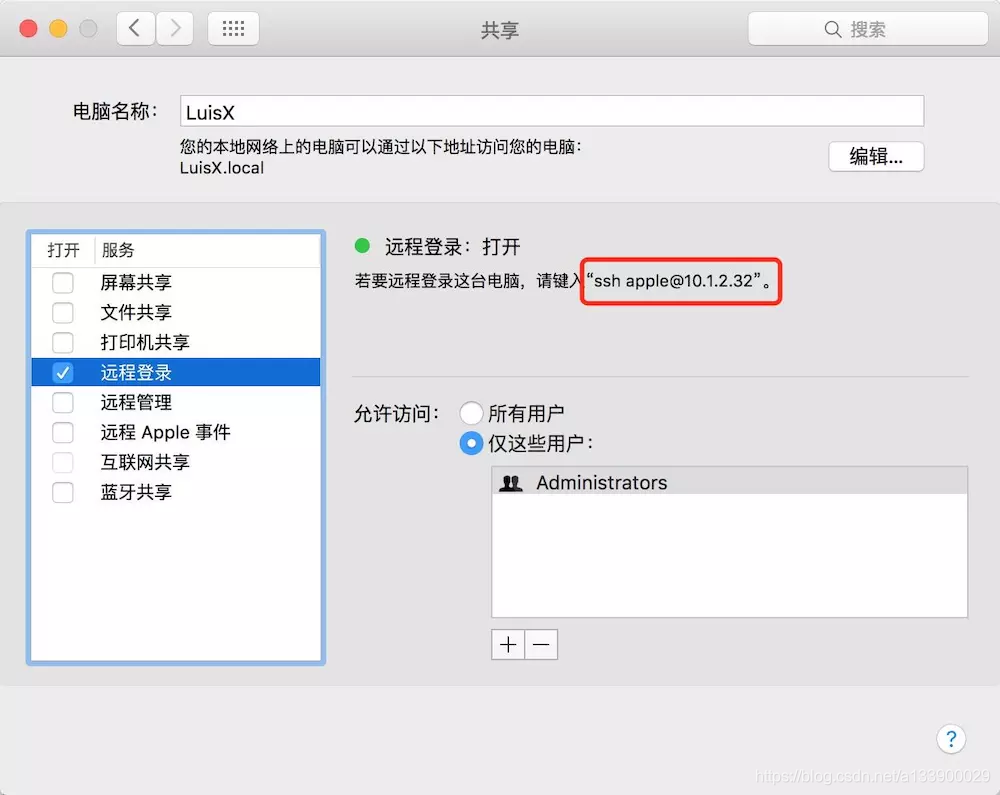Click the LuisX.local address text
The image size is (1000, 795).
[x=221, y=168]
